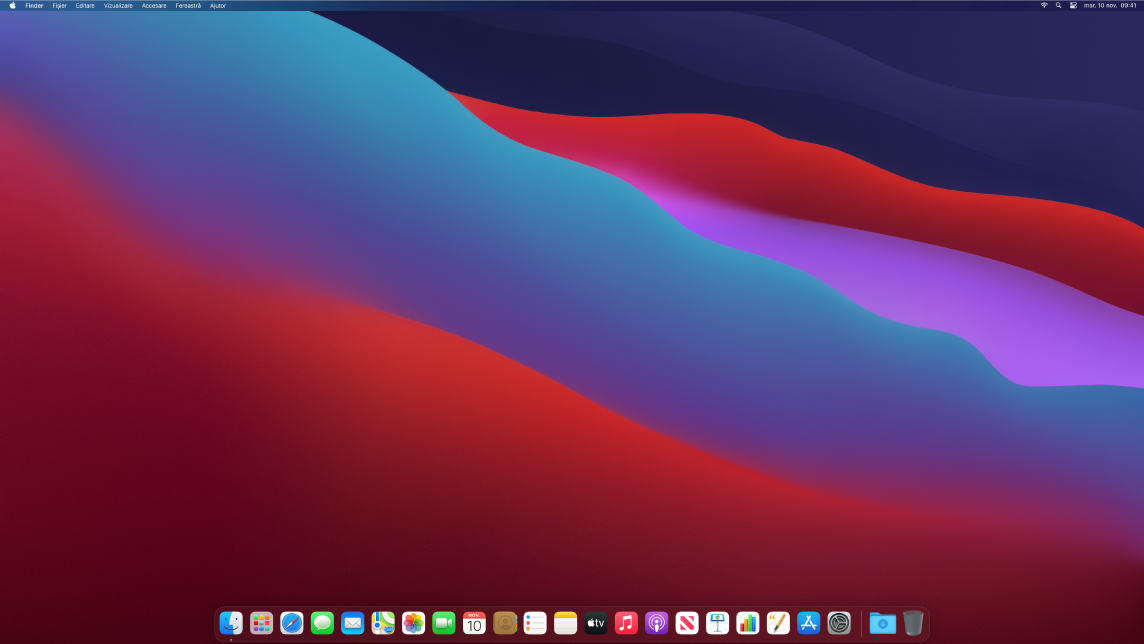This screenshot has width=1144, height=644.
Task: Launch the Music app
Action: point(625,623)
